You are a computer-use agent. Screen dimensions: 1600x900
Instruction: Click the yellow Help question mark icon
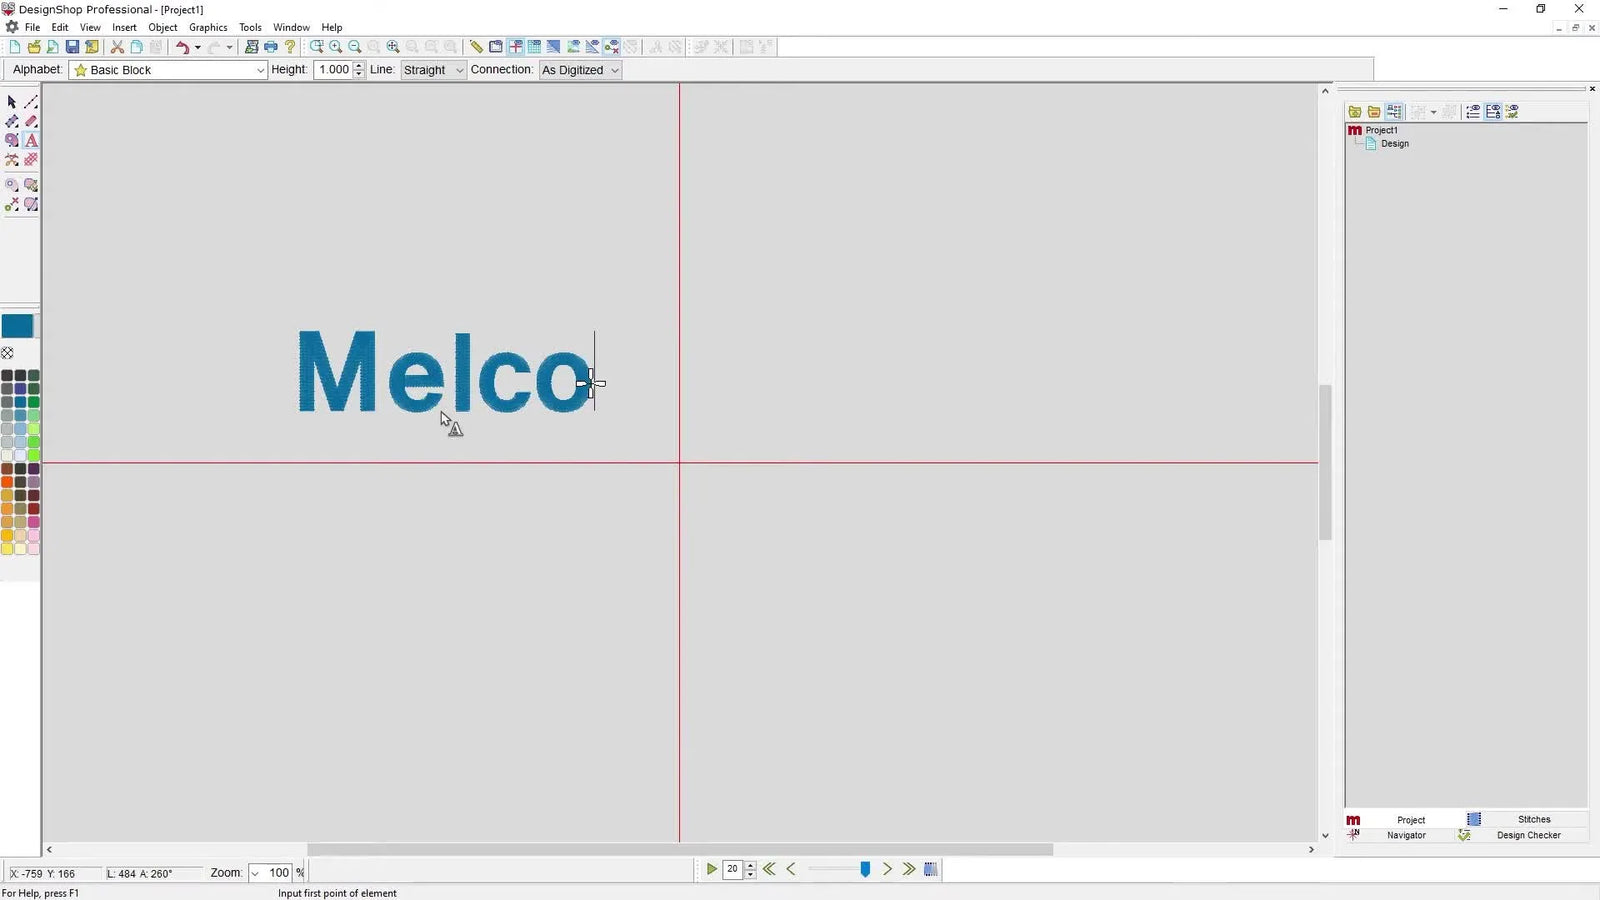click(290, 47)
